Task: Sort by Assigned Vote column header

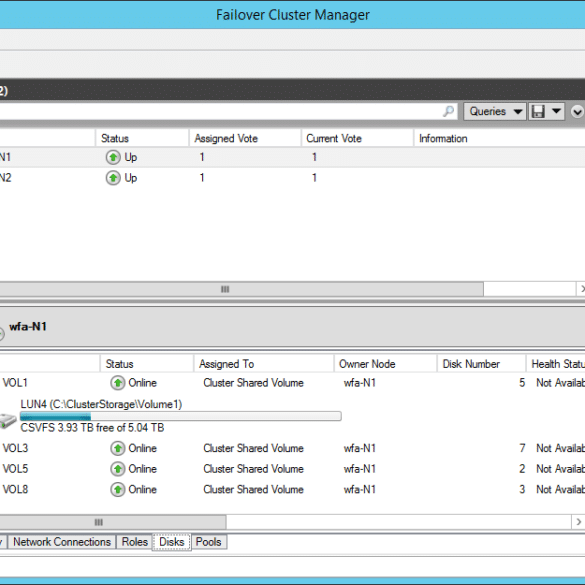Action: [x=245, y=138]
